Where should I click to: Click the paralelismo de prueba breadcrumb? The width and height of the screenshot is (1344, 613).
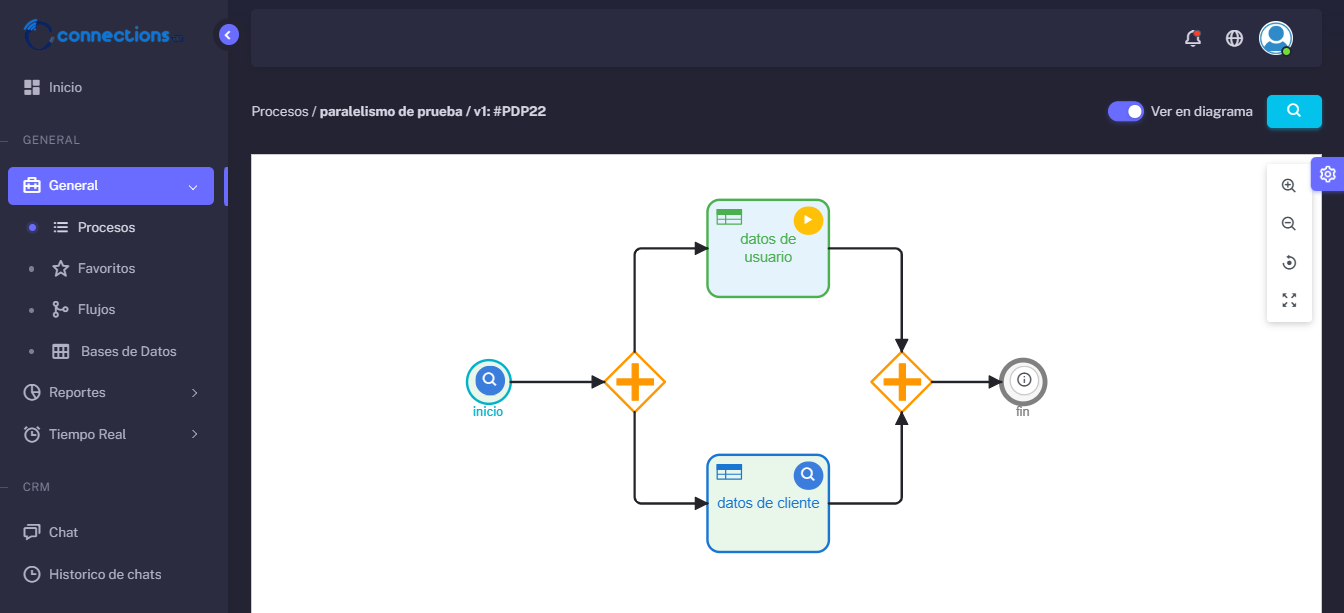[x=391, y=111]
